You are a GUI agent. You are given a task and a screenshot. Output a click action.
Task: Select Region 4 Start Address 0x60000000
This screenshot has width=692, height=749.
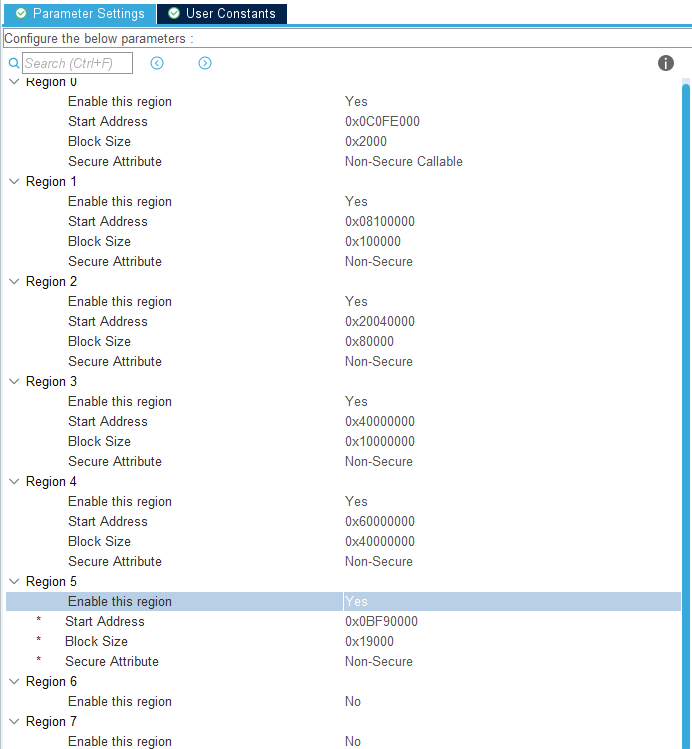pos(380,522)
